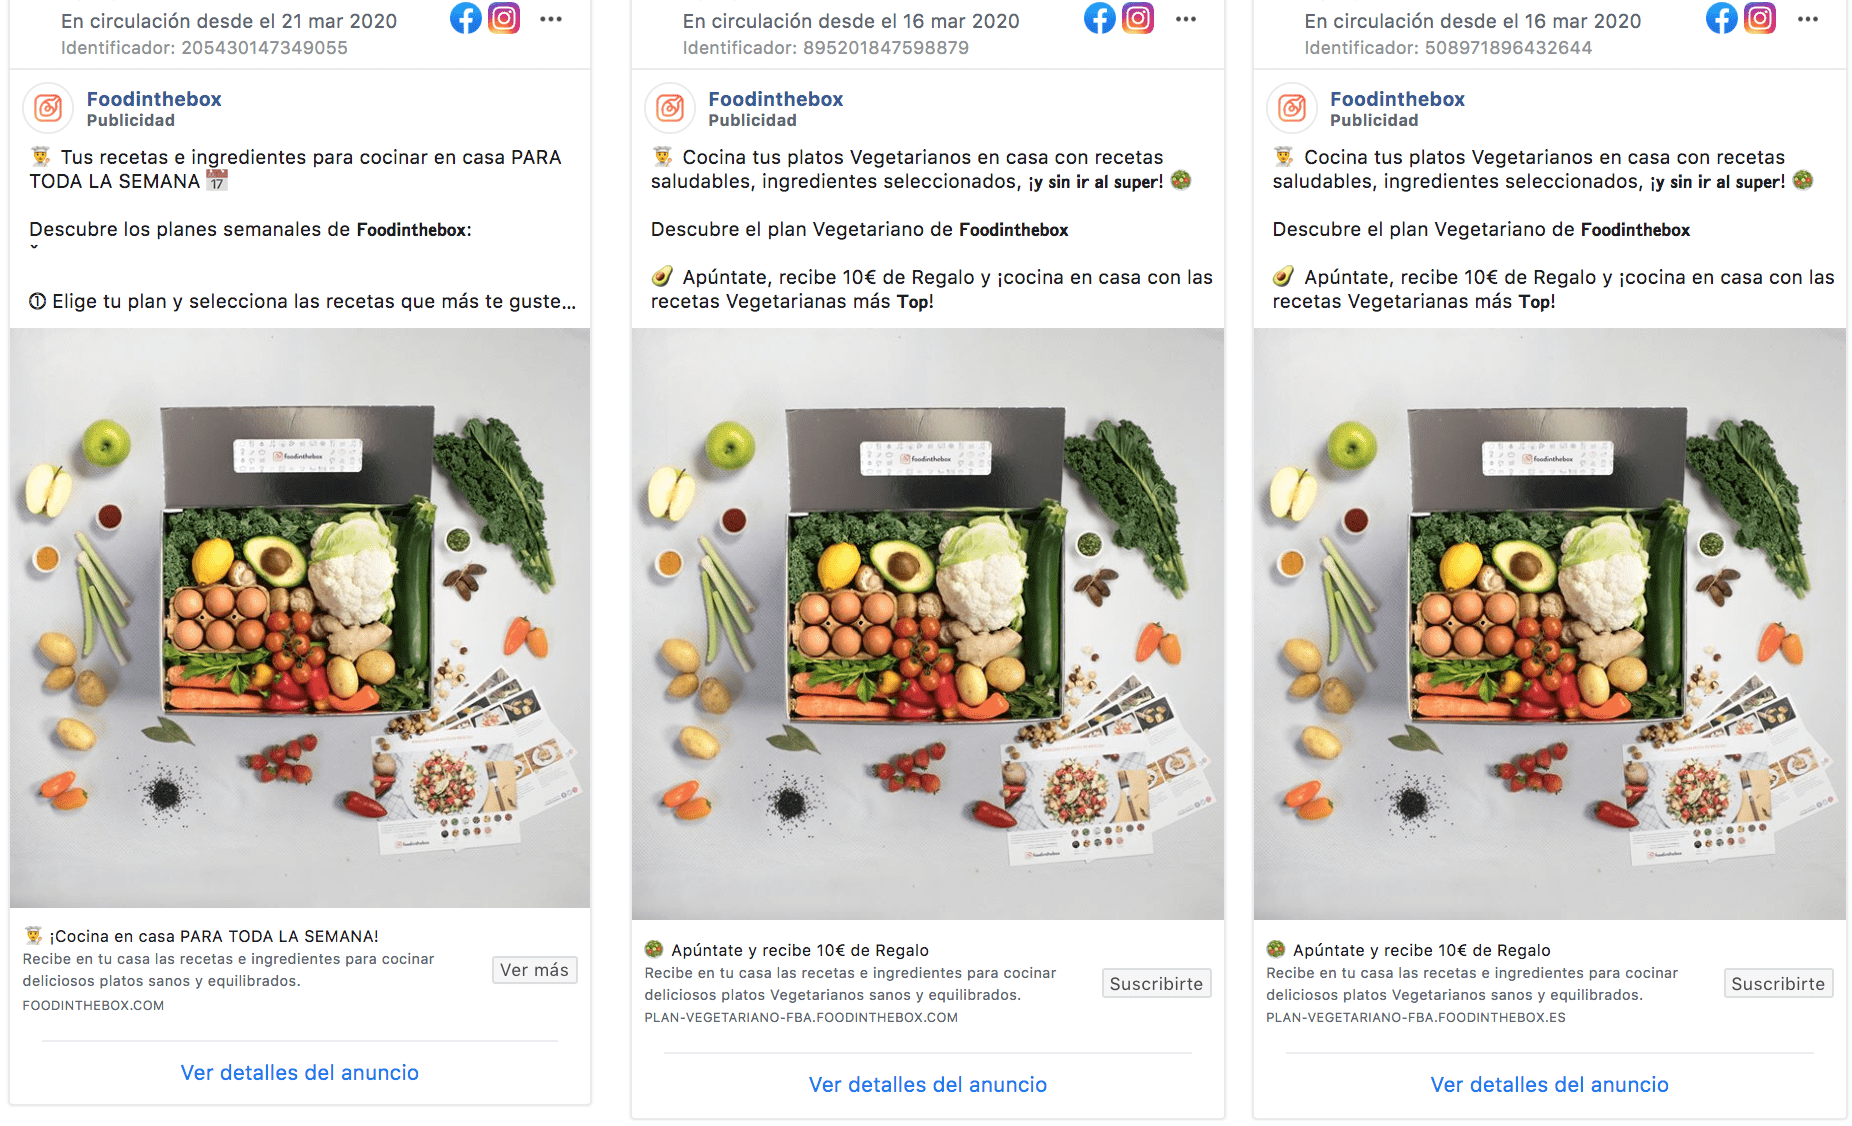Expand truncated text in first ad description
The height and width of the screenshot is (1126, 1852).
point(568,302)
